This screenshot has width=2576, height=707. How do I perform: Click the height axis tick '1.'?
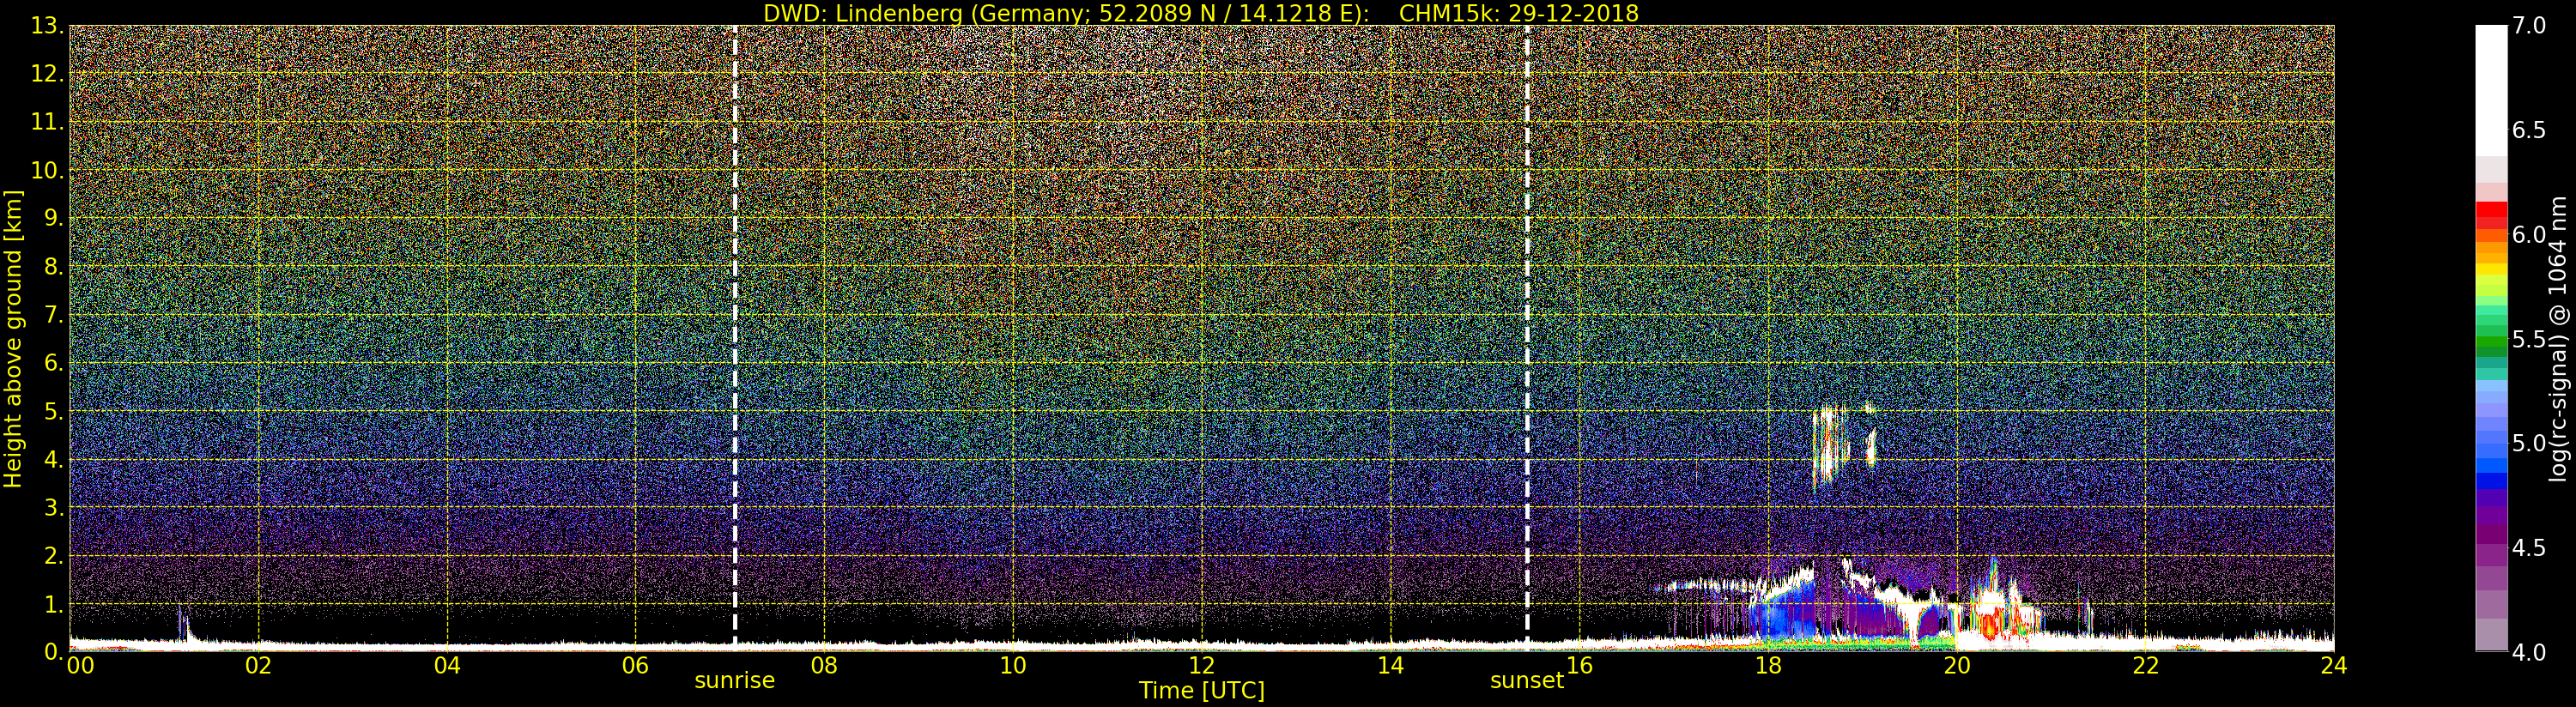point(54,604)
